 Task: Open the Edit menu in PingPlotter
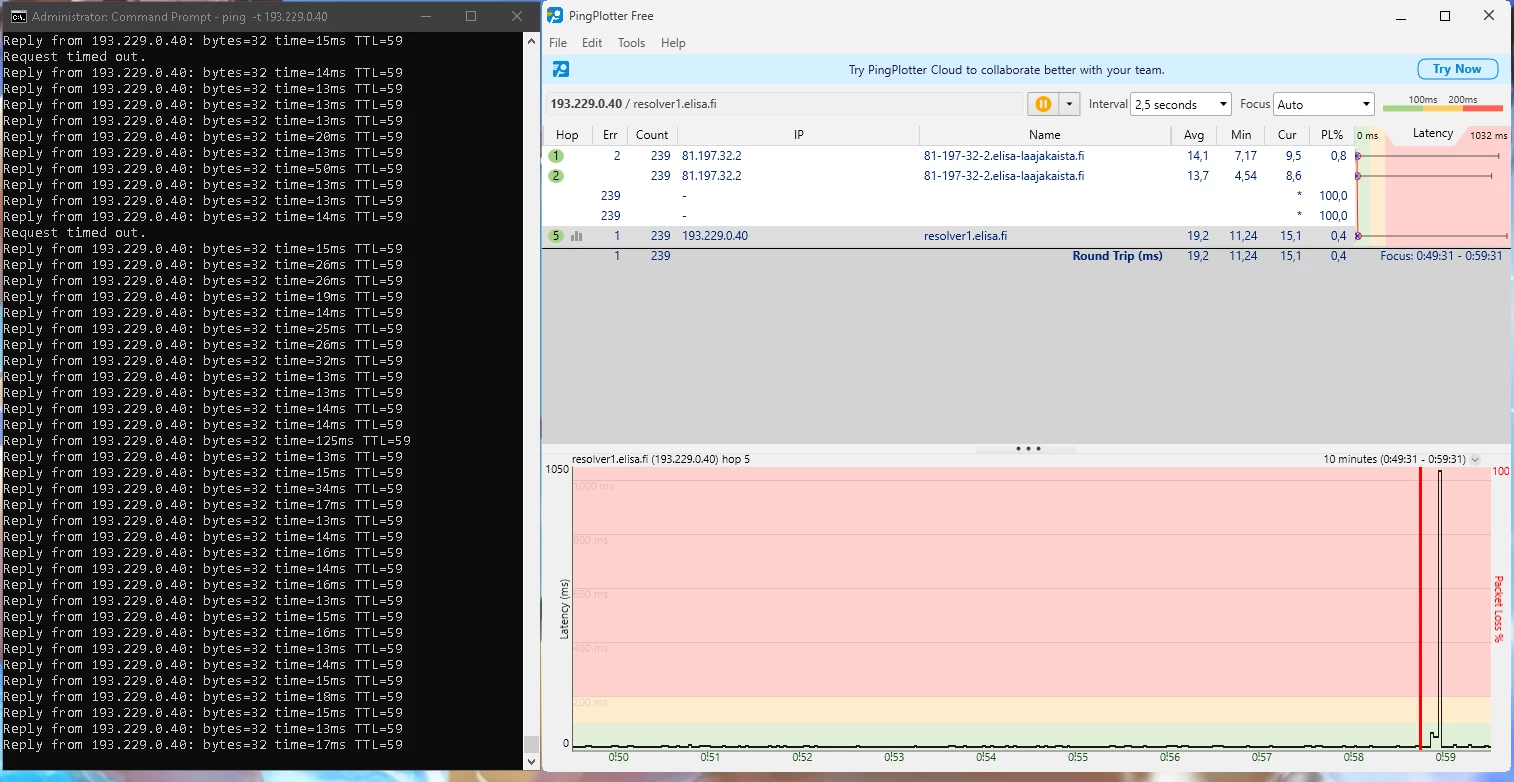tap(592, 43)
